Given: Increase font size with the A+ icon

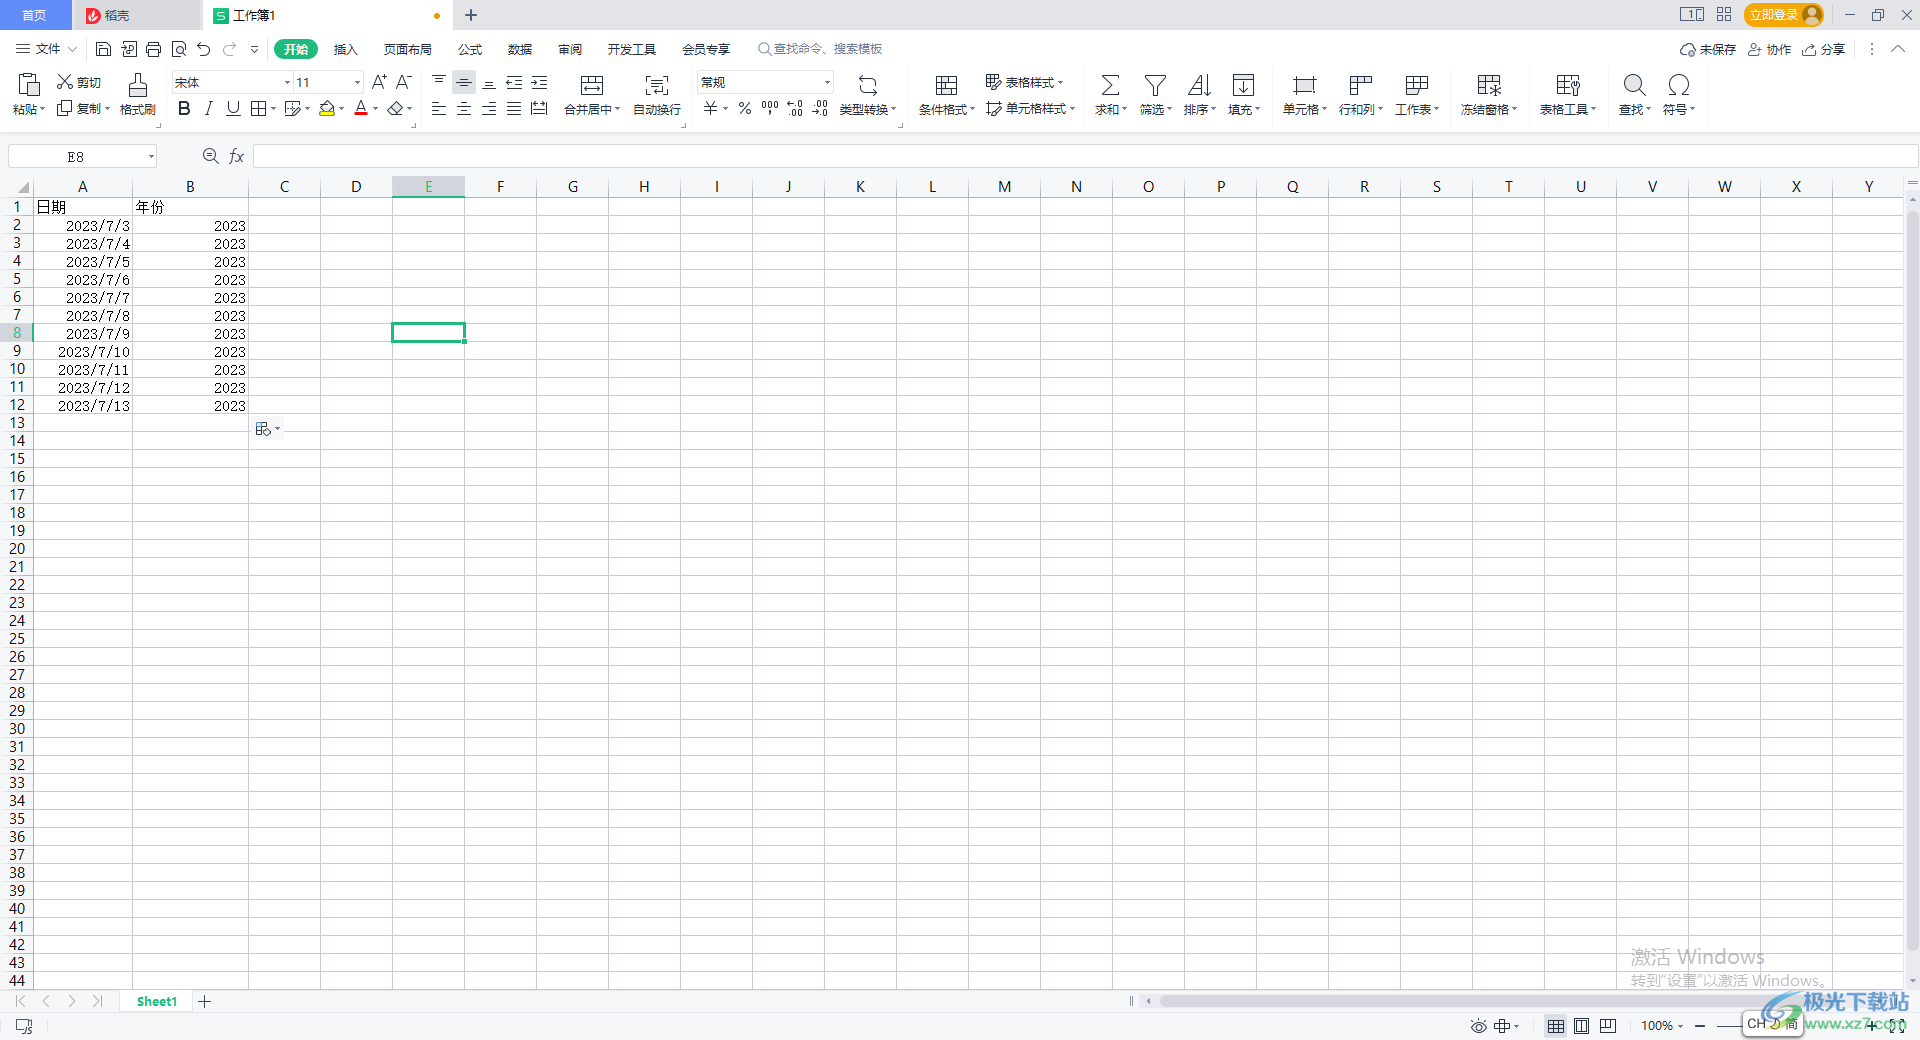Looking at the screenshot, I should click(379, 82).
